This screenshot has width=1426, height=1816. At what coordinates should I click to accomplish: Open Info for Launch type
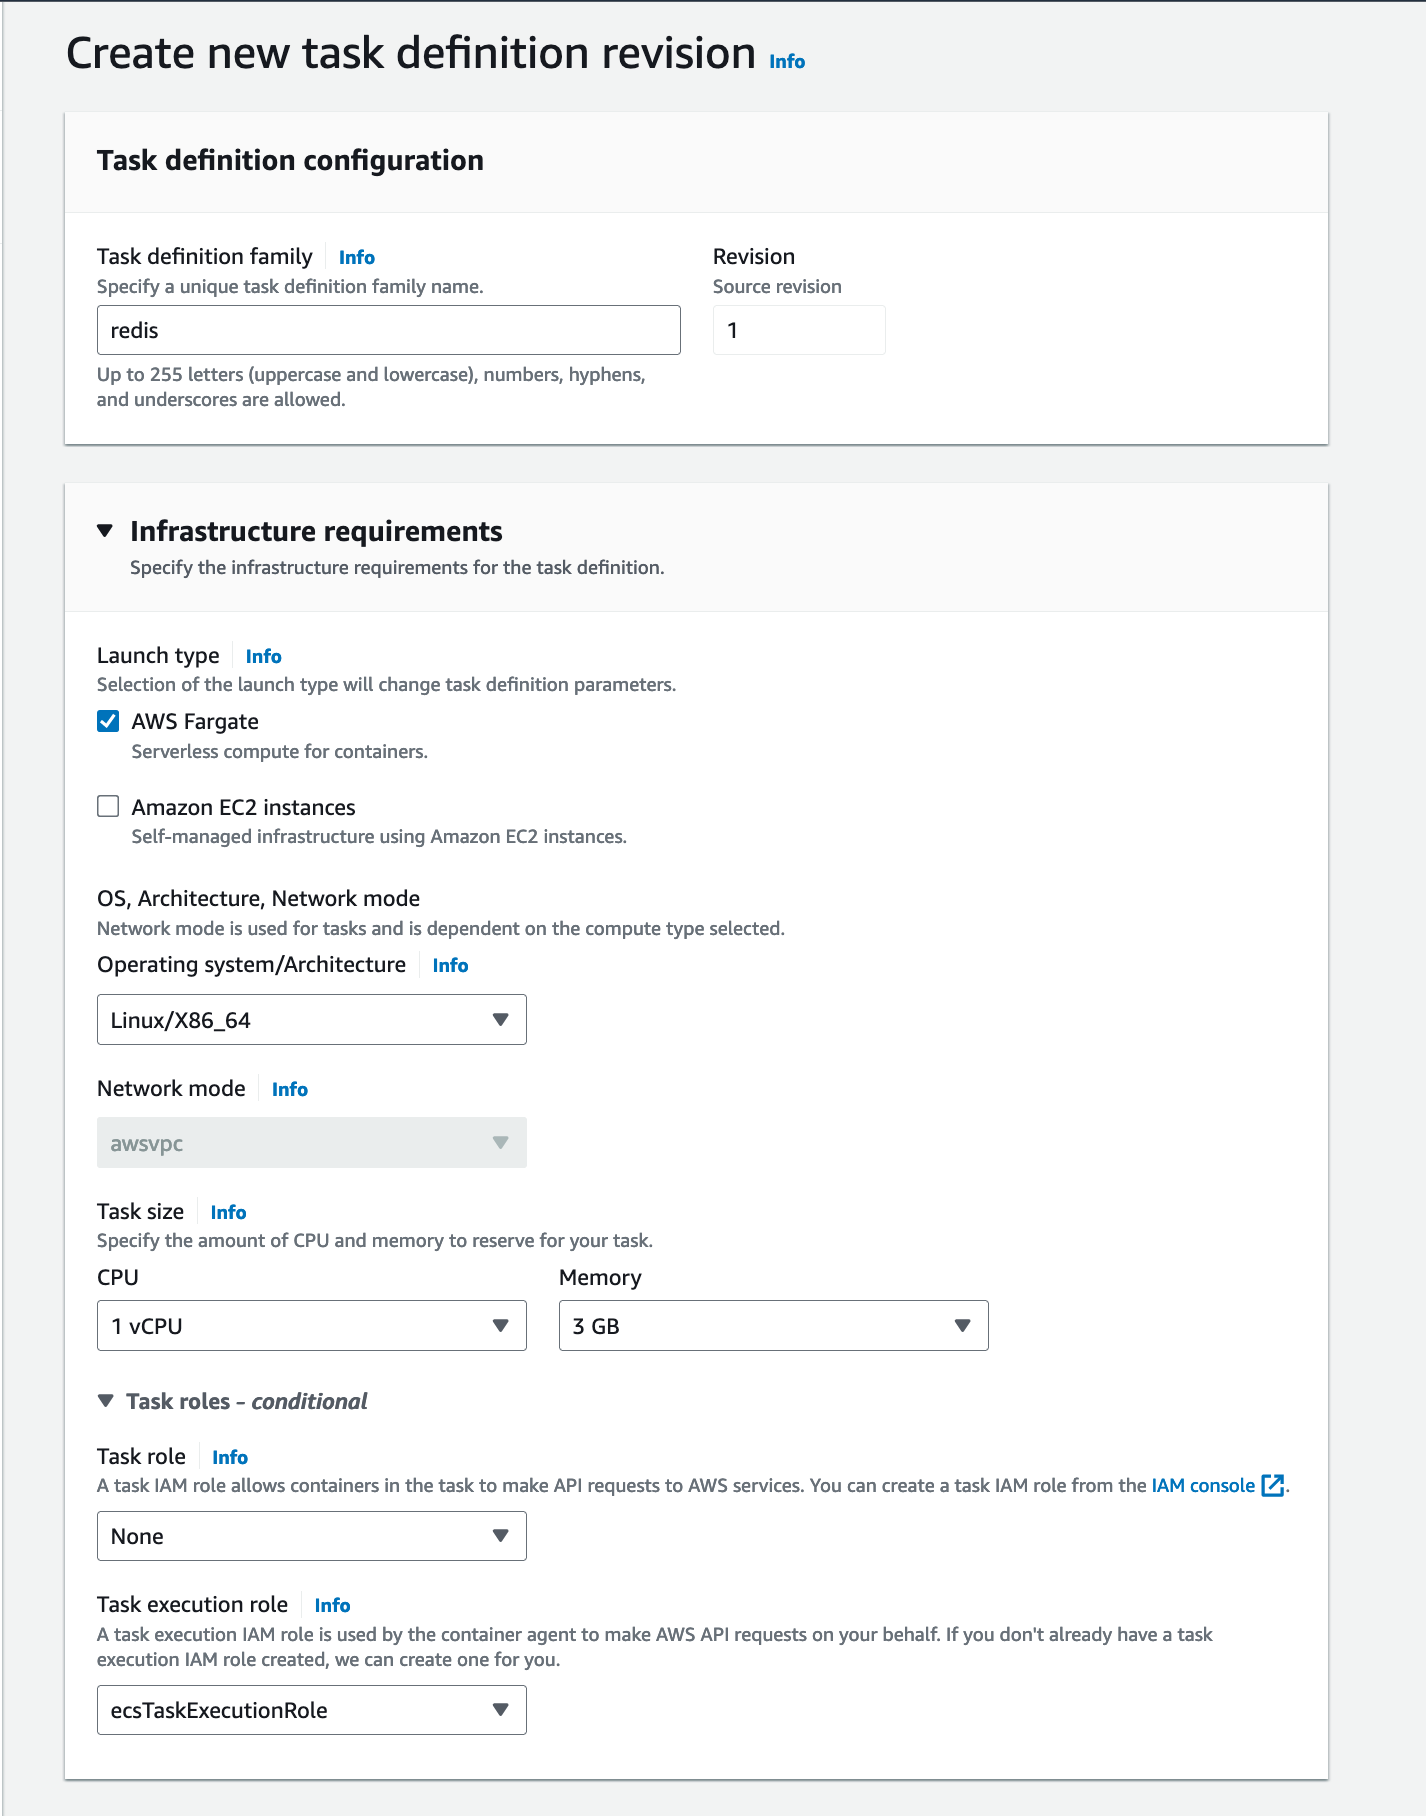(x=264, y=657)
